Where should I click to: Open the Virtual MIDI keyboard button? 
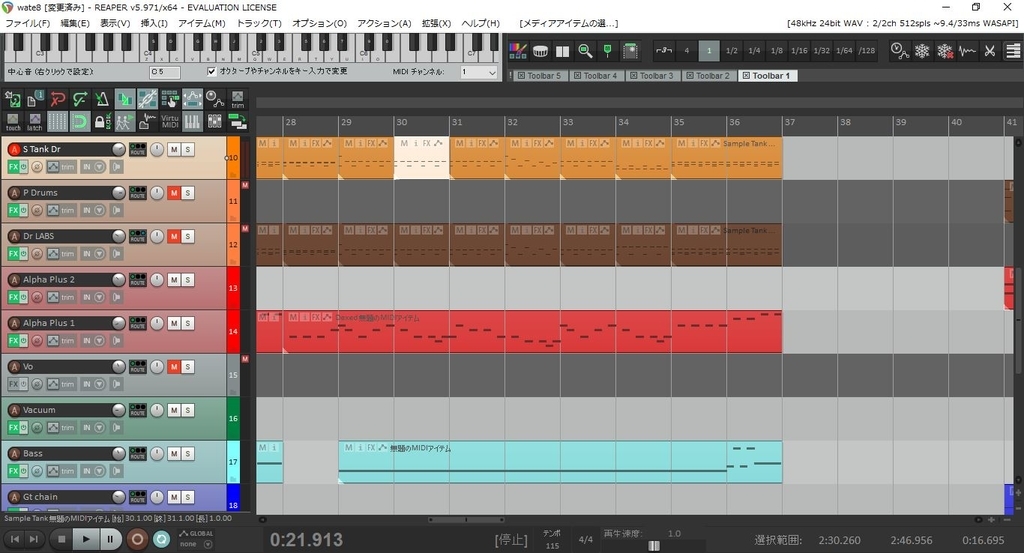[x=170, y=121]
